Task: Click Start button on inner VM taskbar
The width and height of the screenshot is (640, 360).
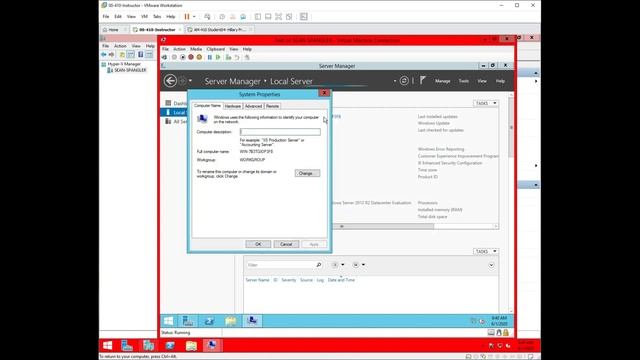Action: [x=169, y=321]
